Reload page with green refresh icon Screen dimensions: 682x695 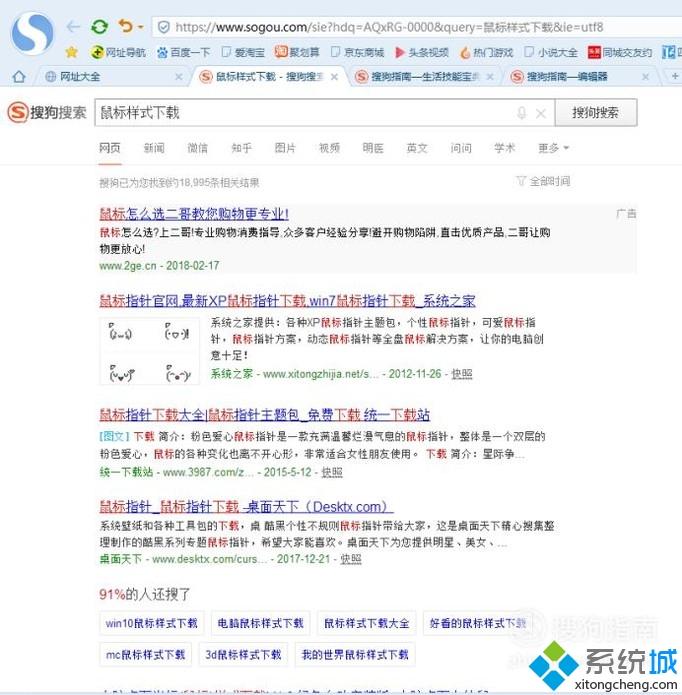[x=99, y=27]
